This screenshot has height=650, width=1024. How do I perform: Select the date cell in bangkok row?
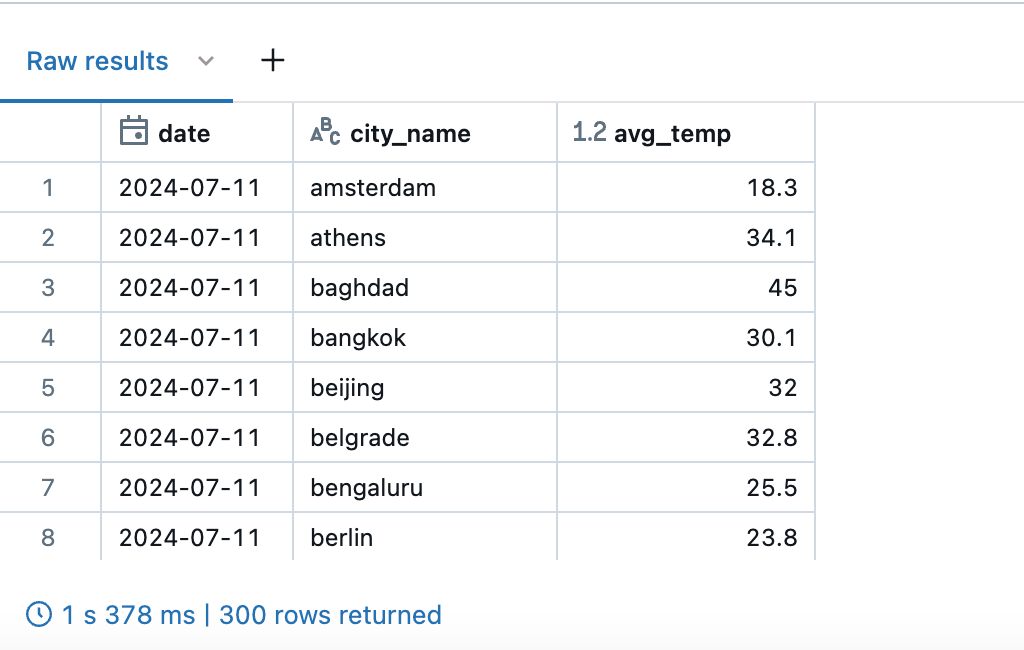pyautogui.click(x=197, y=338)
